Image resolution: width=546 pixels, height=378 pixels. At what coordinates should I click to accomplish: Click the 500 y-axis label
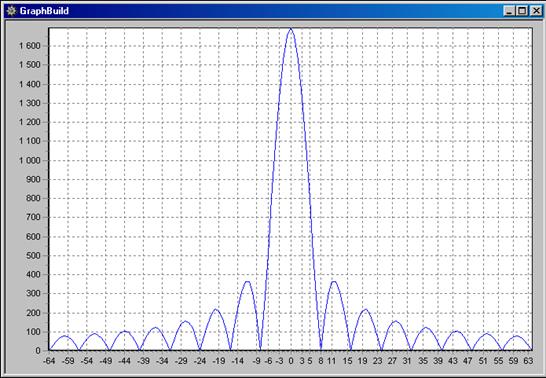(33, 255)
